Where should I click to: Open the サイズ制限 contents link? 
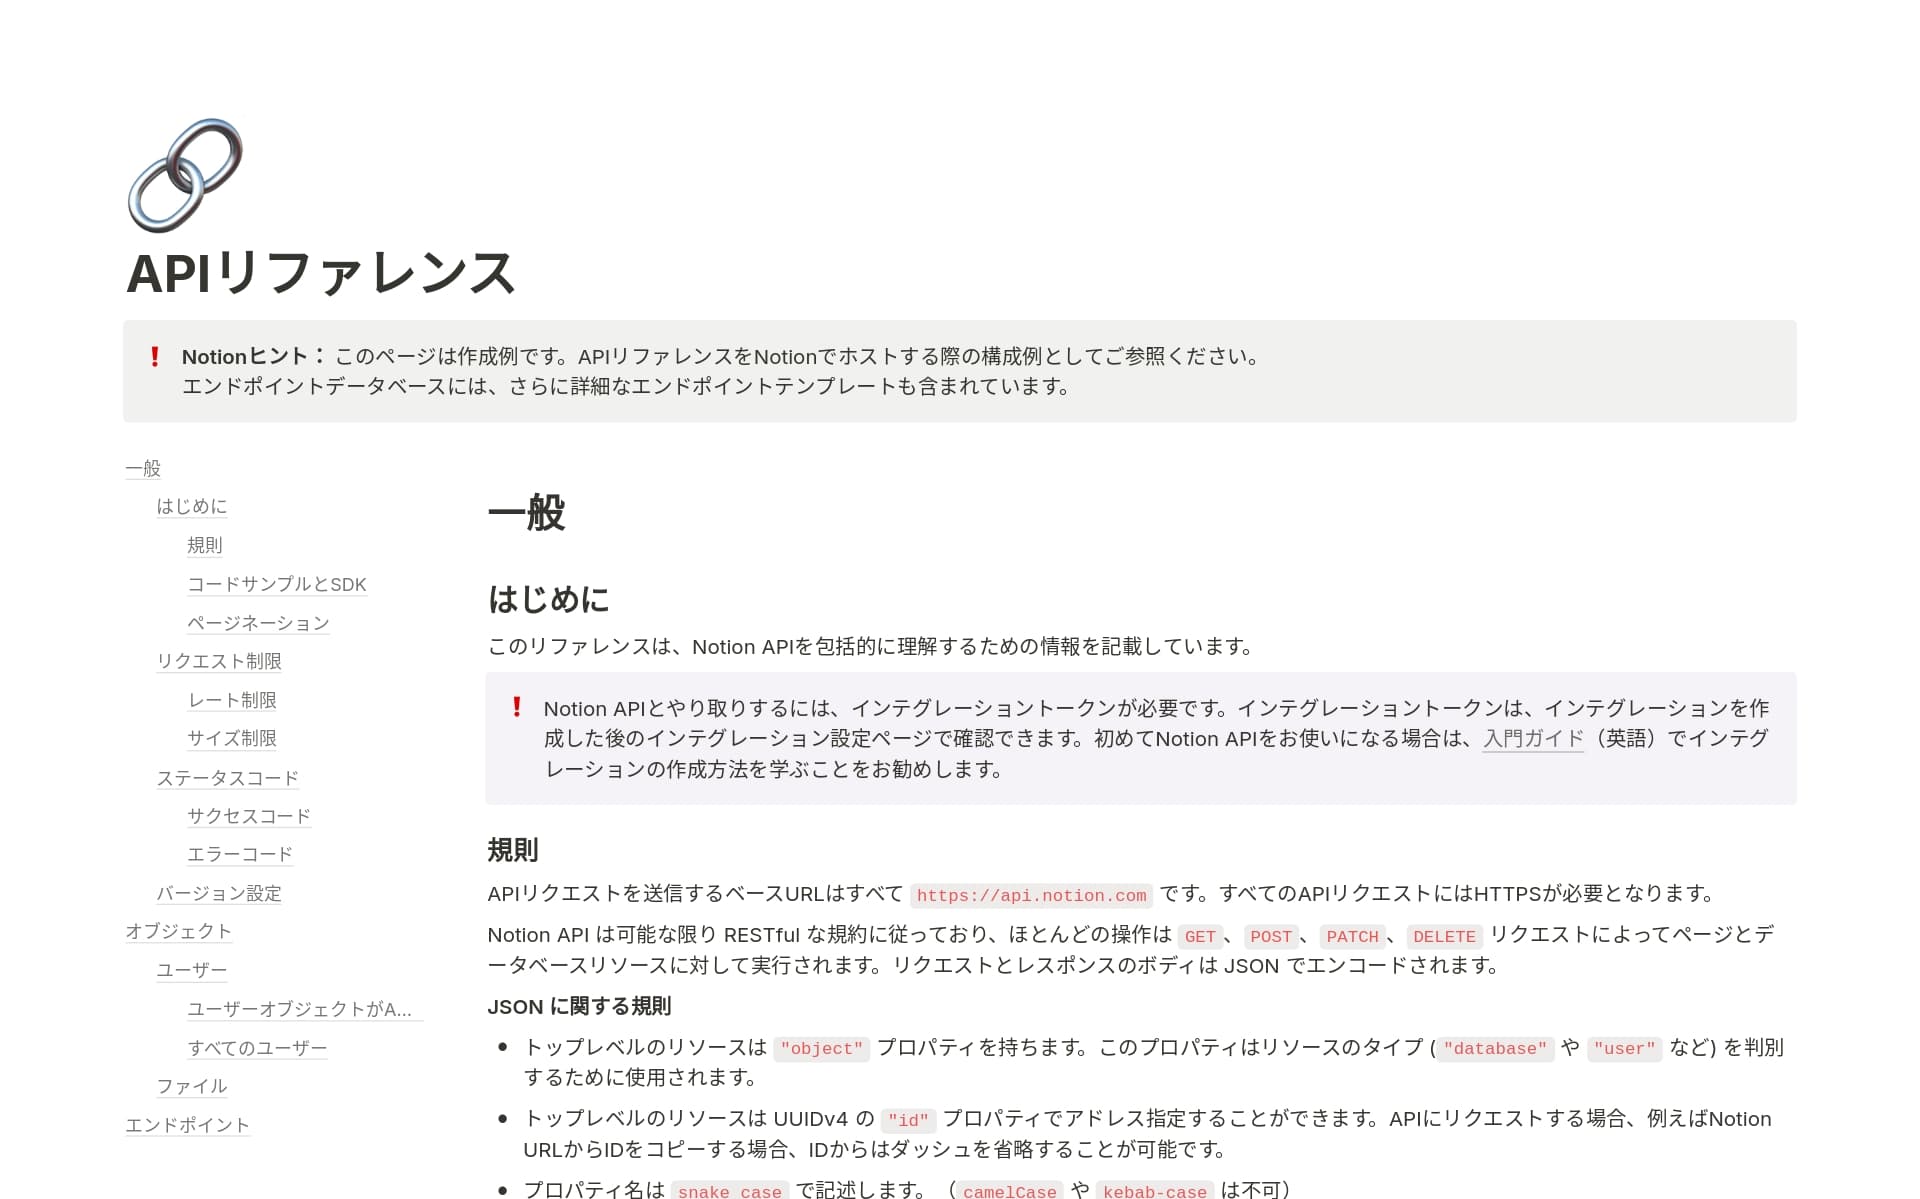232,738
